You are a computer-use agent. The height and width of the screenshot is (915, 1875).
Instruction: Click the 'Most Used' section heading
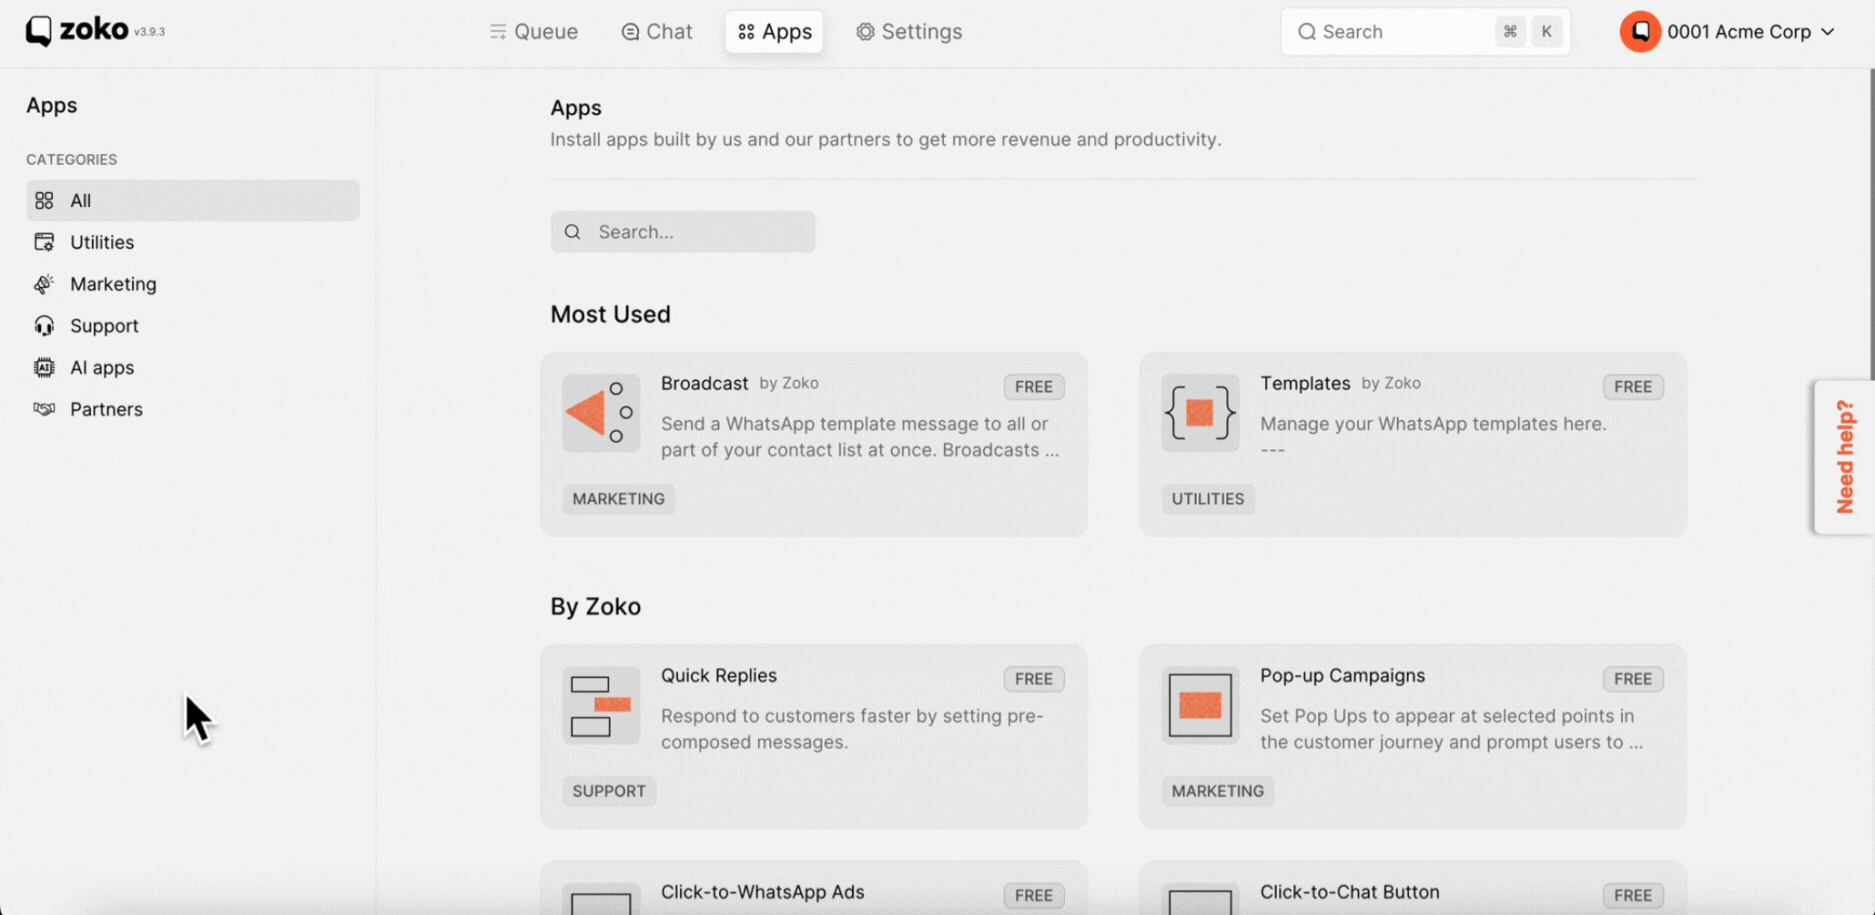(610, 314)
